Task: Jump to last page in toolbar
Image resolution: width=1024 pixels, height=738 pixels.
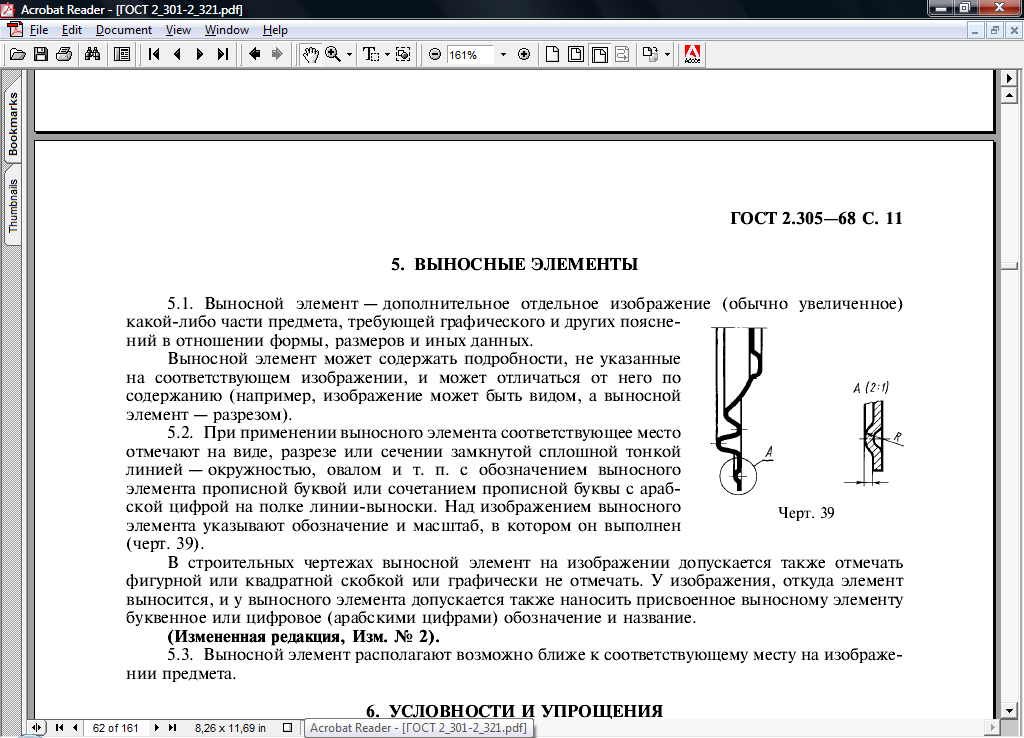Action: click(x=223, y=54)
